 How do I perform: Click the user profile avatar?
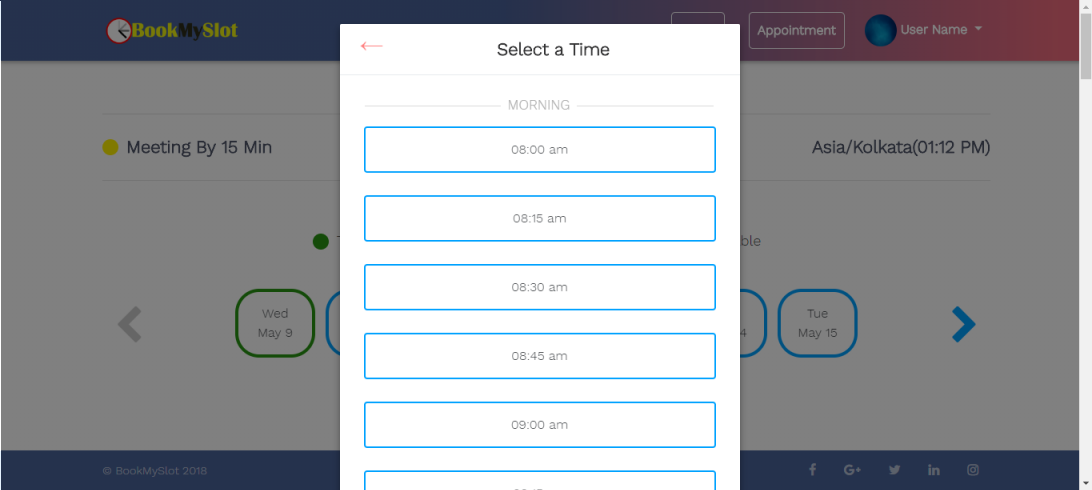coord(880,30)
